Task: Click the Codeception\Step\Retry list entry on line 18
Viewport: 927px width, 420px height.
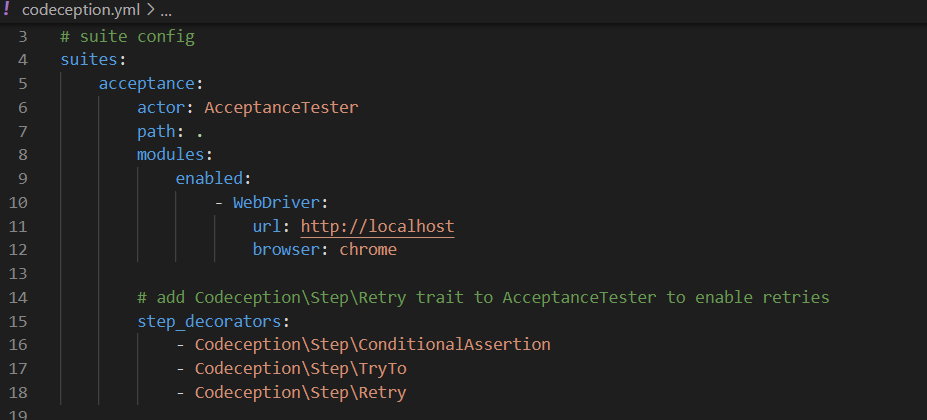Action: click(300, 393)
